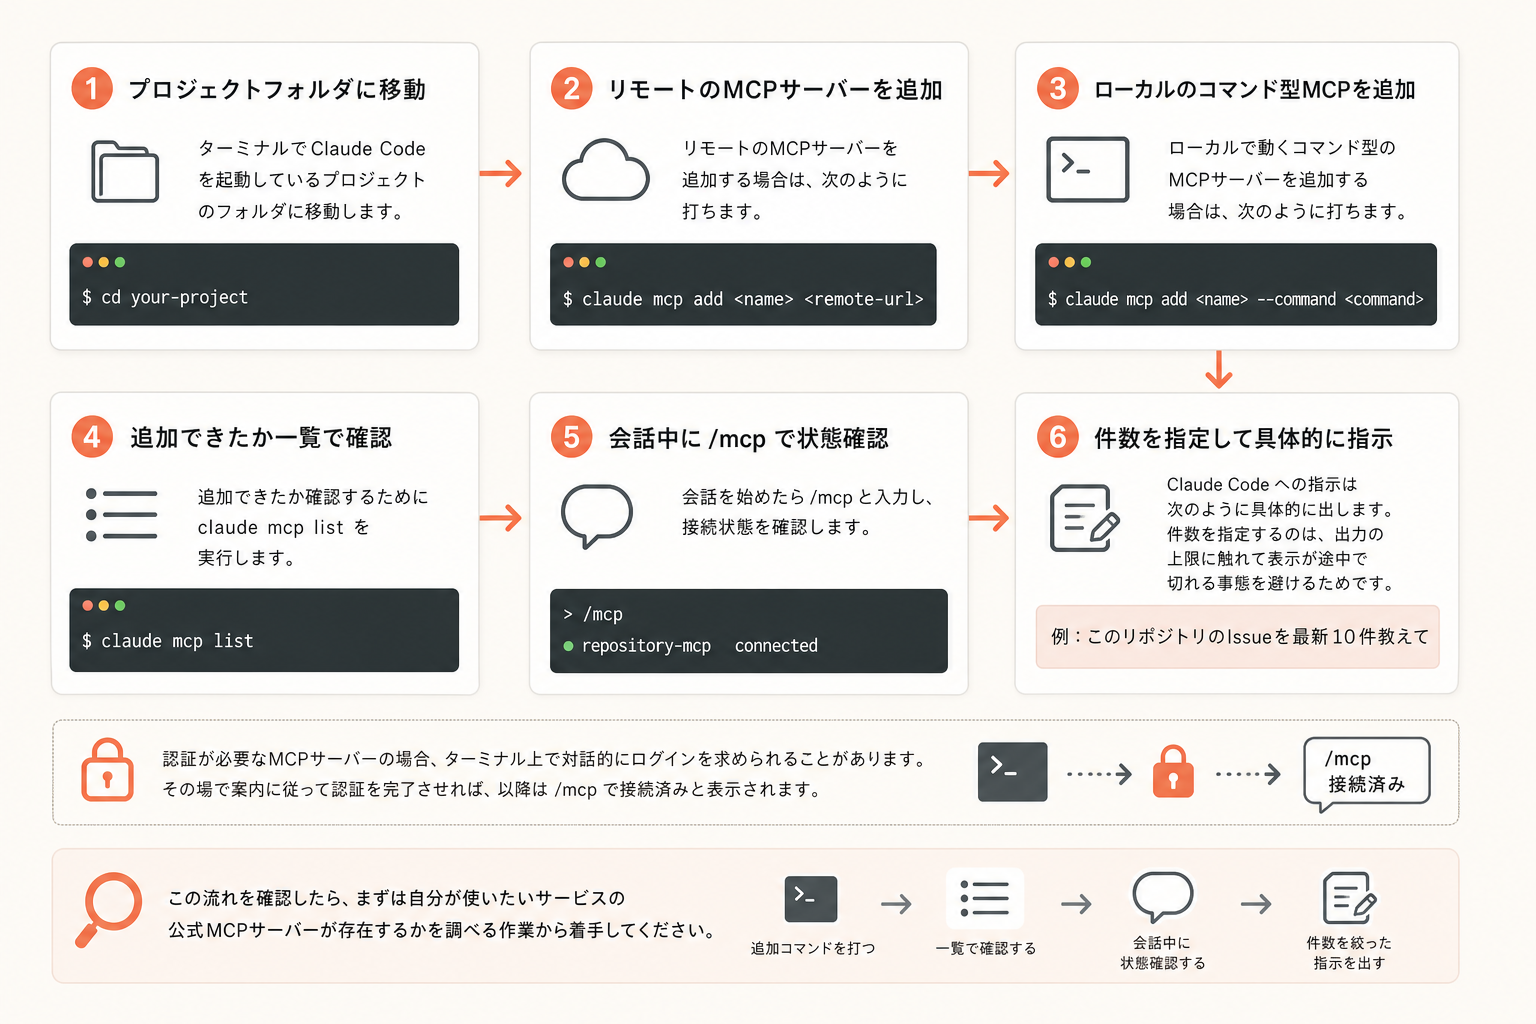Select the line この流れを確認したら、まずは自分が使いたいサービスの

397,898
